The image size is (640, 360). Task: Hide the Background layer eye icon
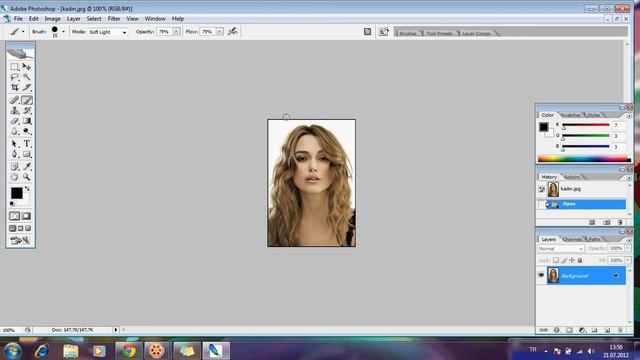(541, 275)
